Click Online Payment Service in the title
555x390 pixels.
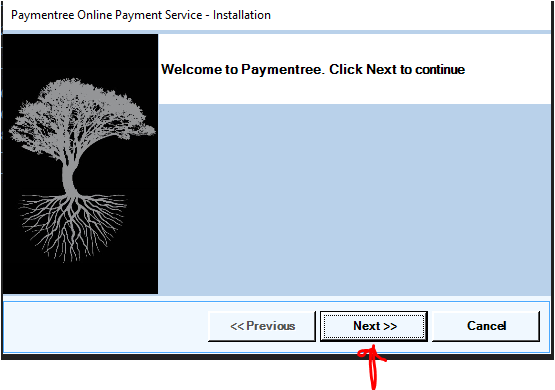[140, 15]
